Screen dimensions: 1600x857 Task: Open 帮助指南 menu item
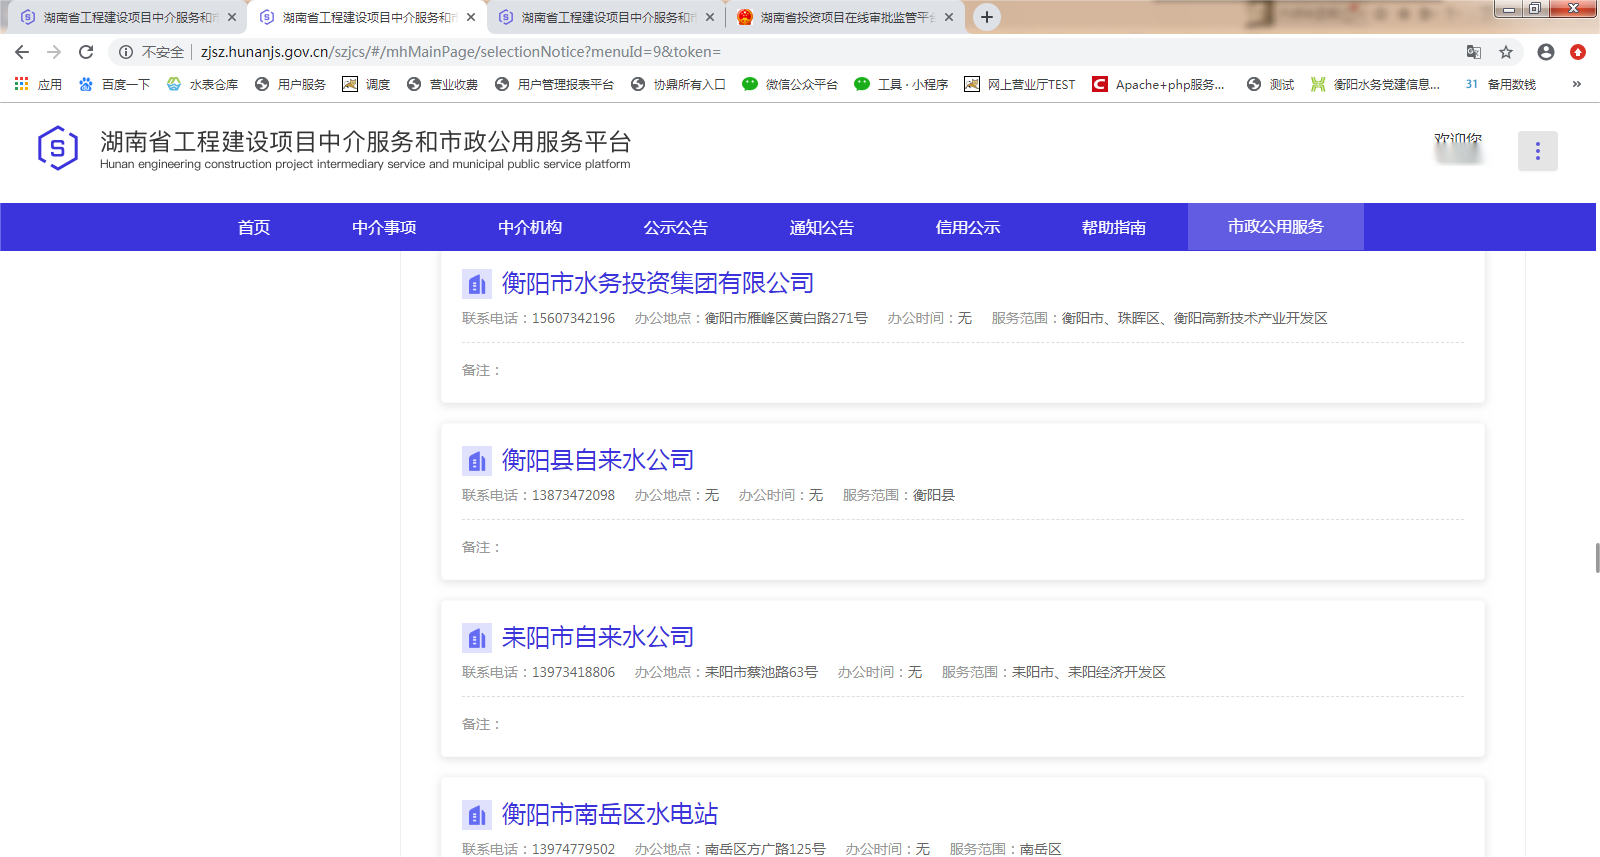tap(1113, 227)
